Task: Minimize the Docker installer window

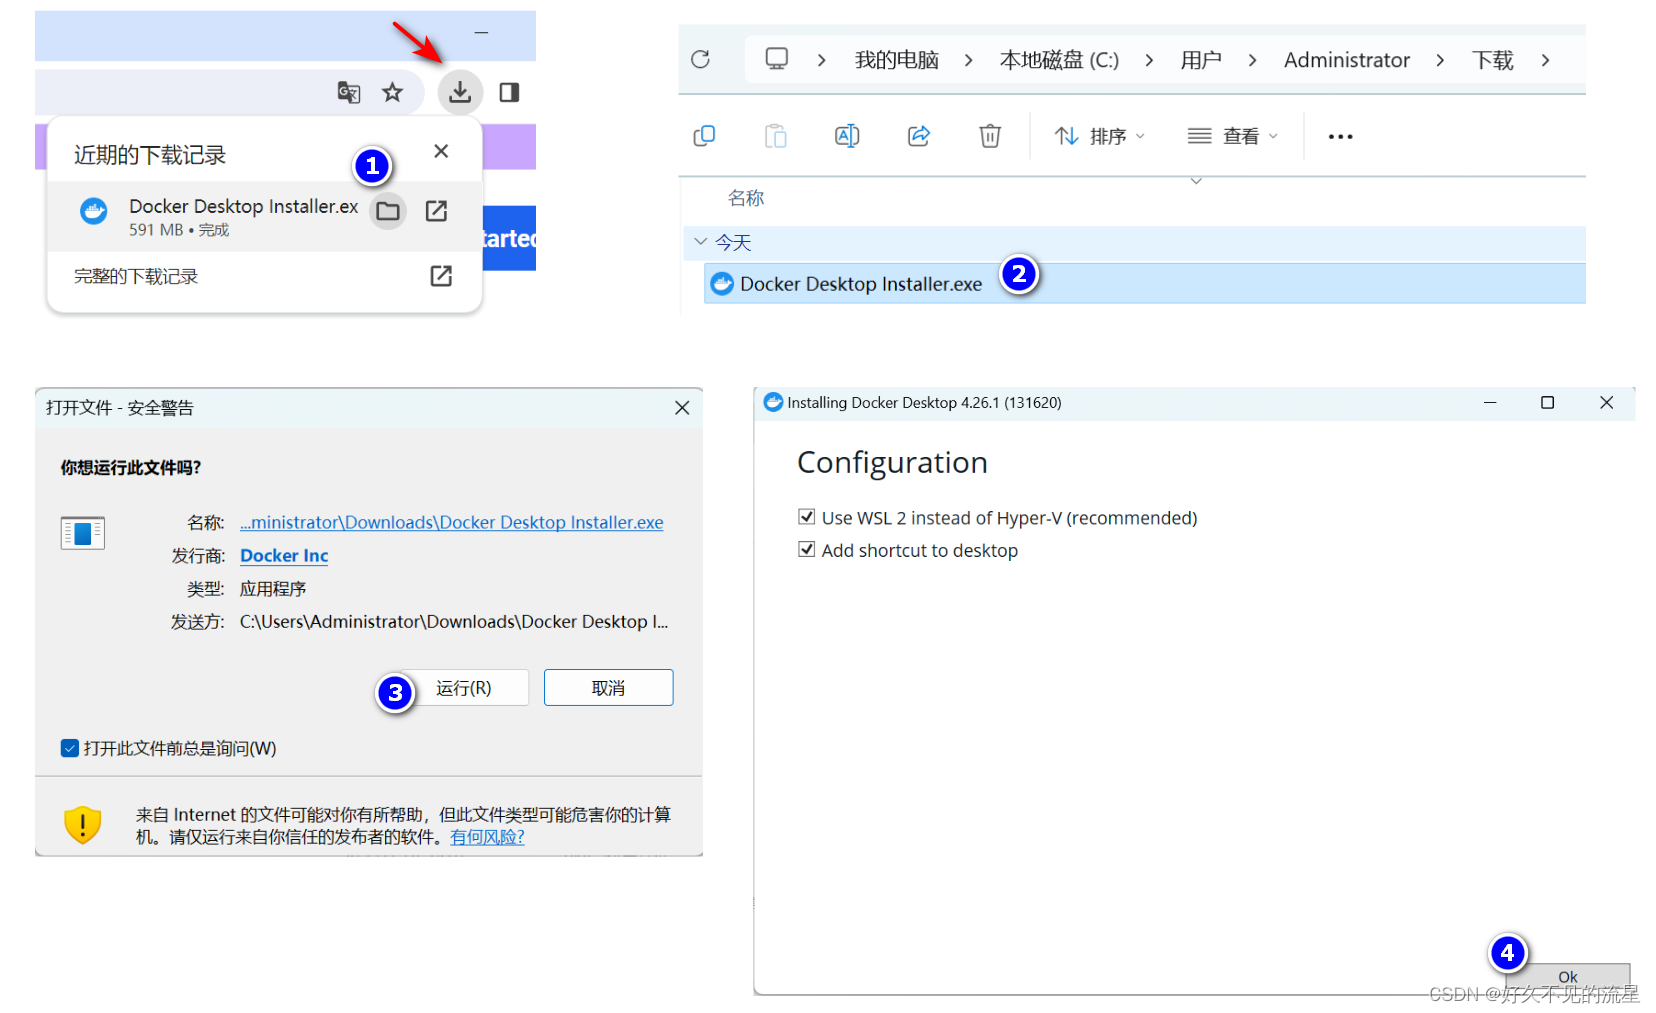Action: [x=1490, y=402]
